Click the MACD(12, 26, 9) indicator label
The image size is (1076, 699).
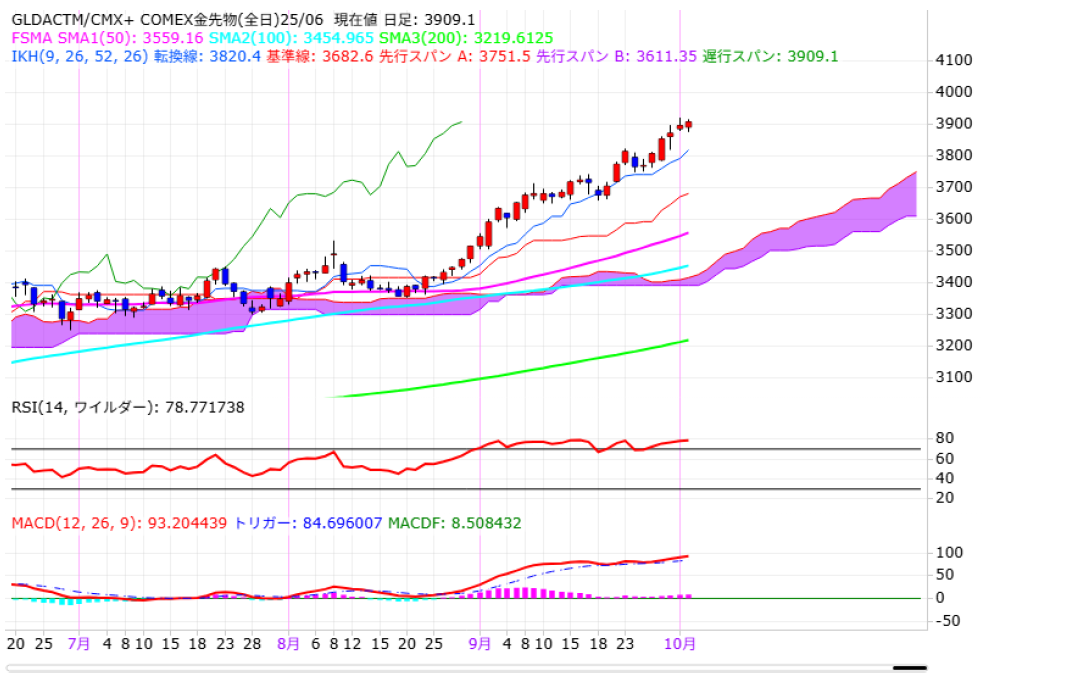[x=119, y=523]
